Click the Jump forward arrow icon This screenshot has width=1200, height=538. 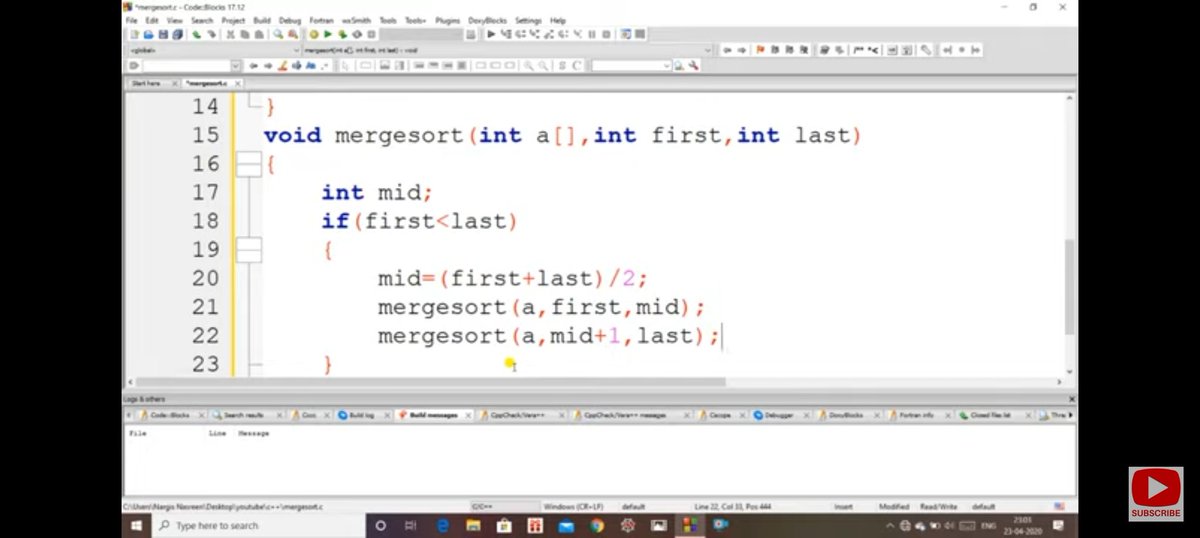pyautogui.click(x=742, y=50)
